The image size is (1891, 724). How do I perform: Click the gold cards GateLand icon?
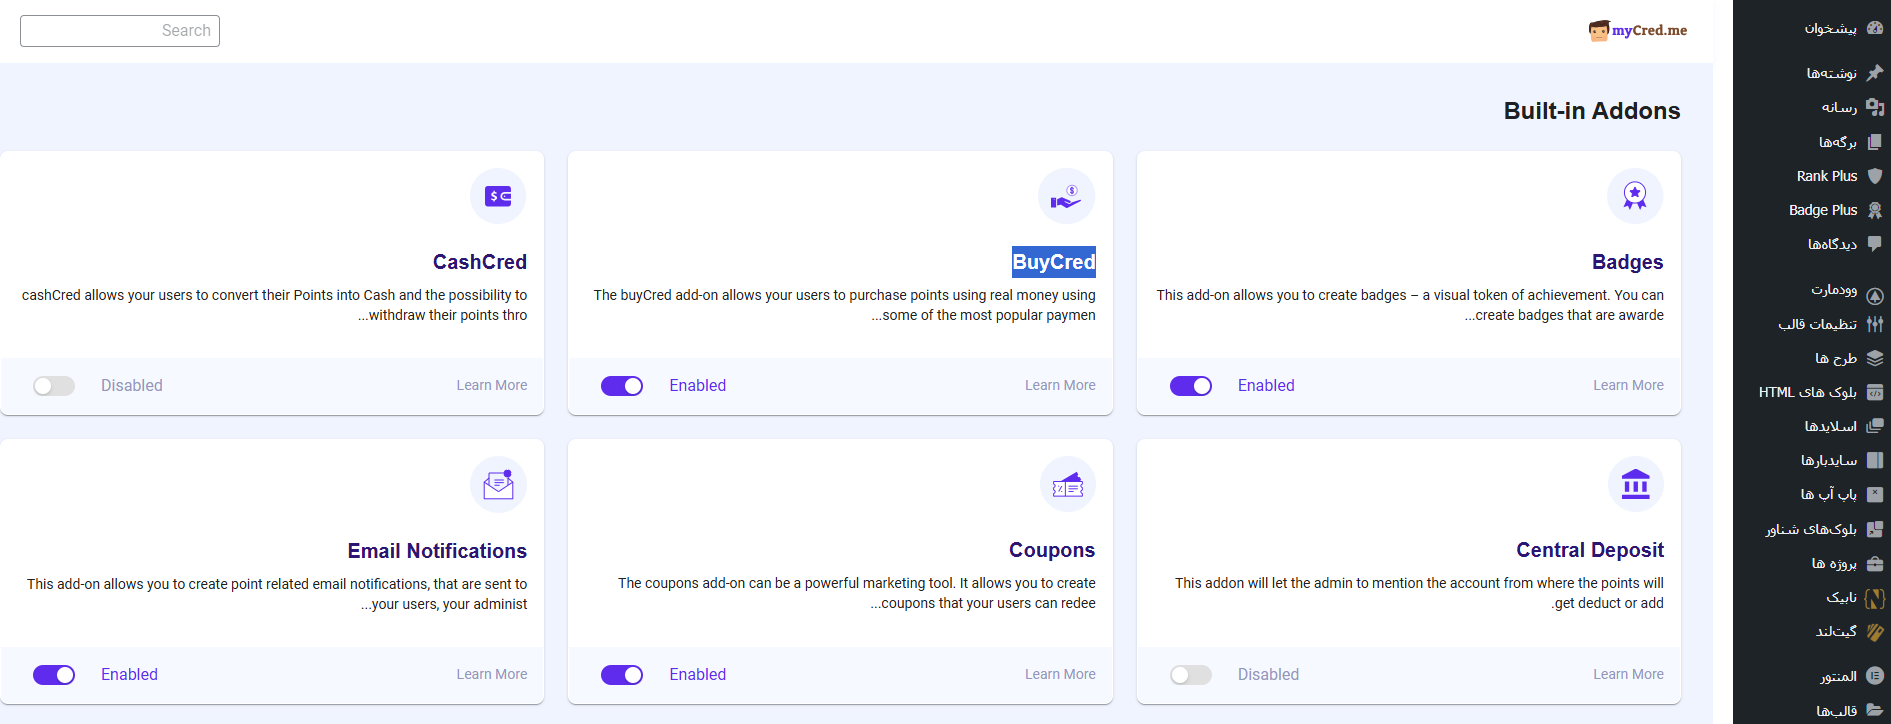click(1875, 632)
